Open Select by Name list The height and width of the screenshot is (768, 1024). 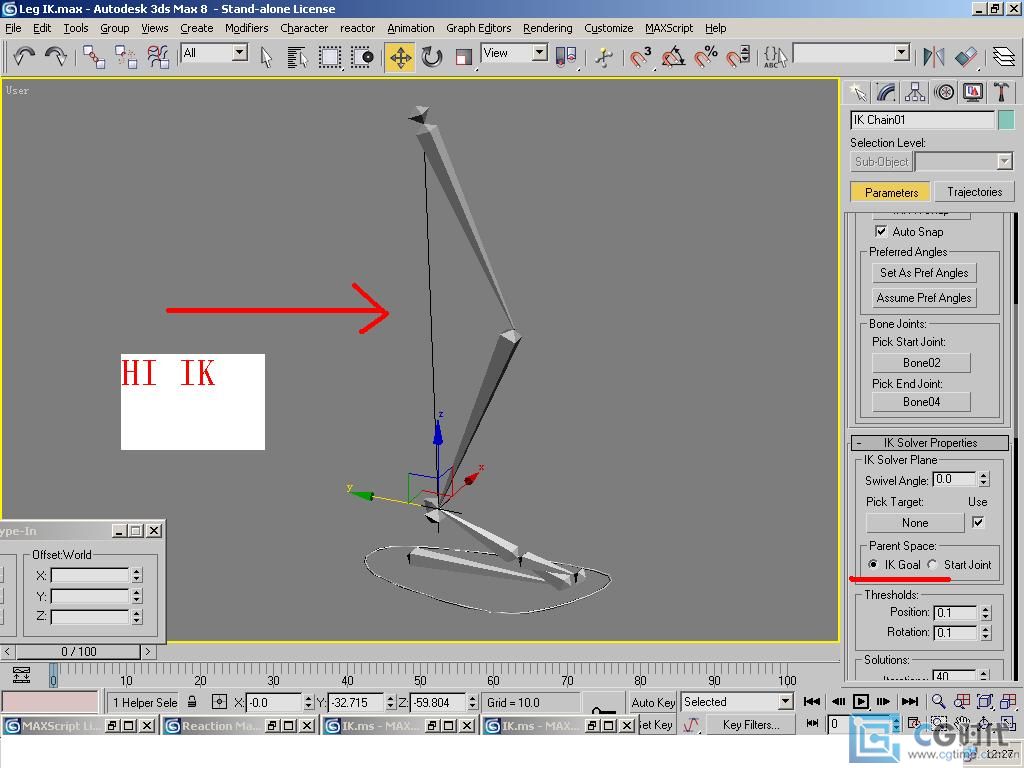pos(297,57)
